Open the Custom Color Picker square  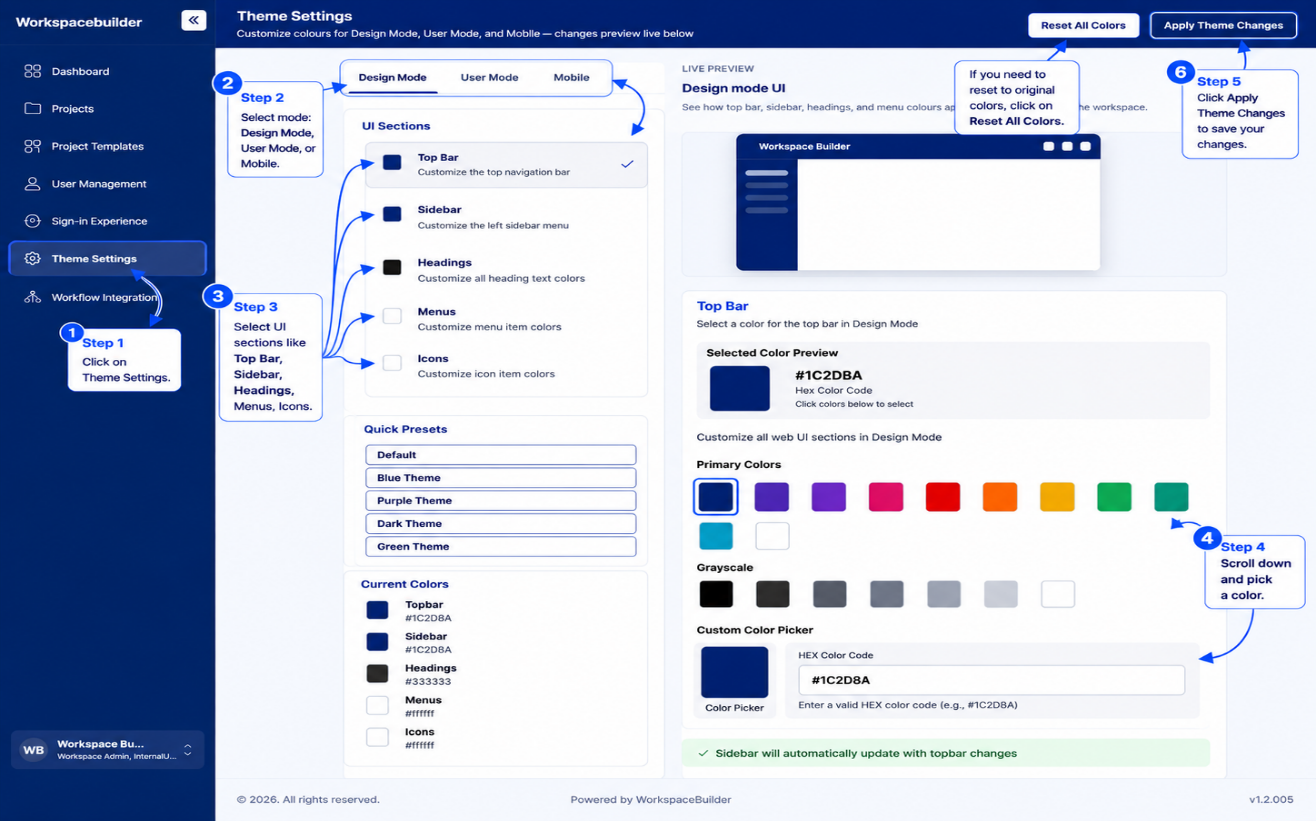pyautogui.click(x=735, y=672)
